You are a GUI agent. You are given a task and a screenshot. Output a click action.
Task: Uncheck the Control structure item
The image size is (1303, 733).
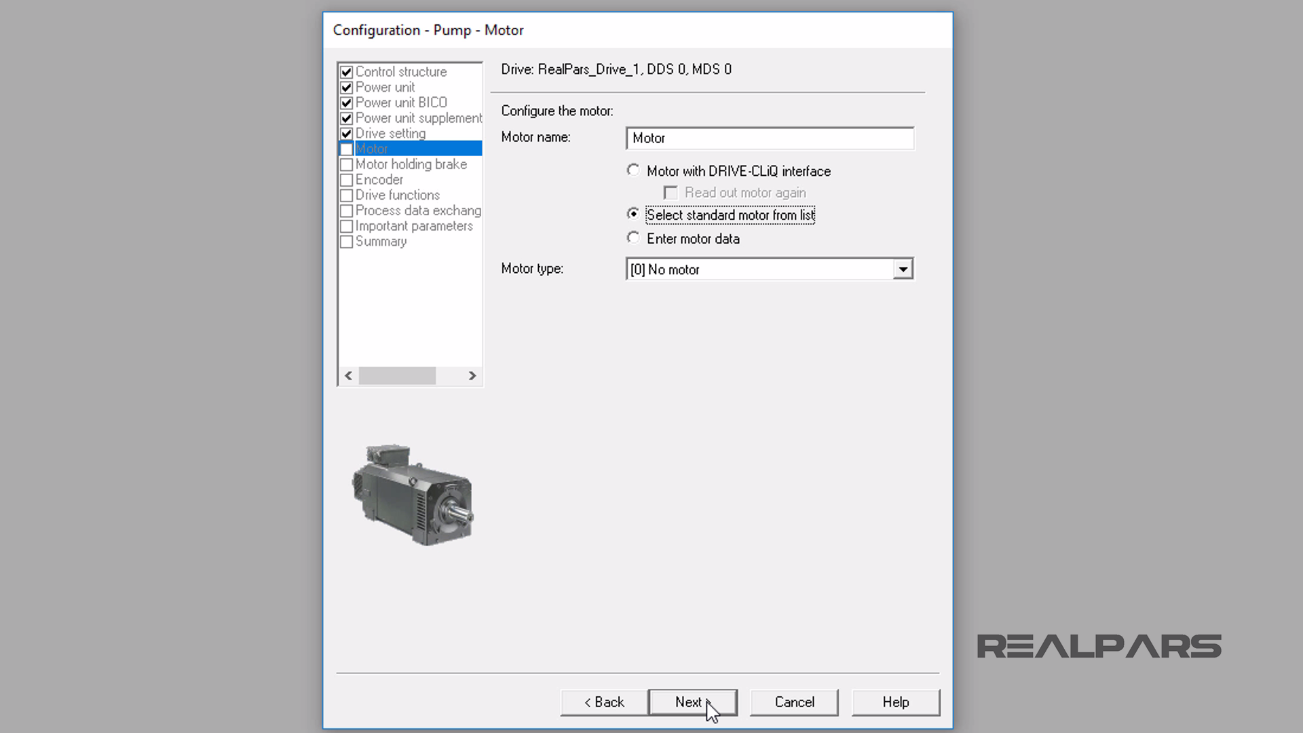click(x=347, y=71)
